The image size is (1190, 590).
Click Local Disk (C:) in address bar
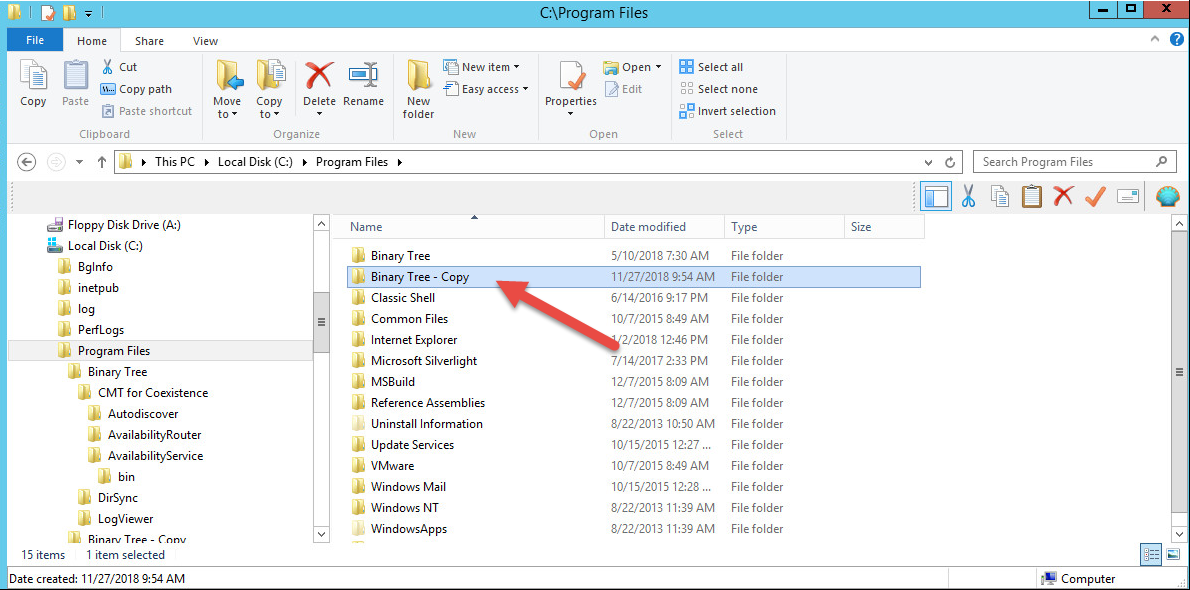pos(255,162)
